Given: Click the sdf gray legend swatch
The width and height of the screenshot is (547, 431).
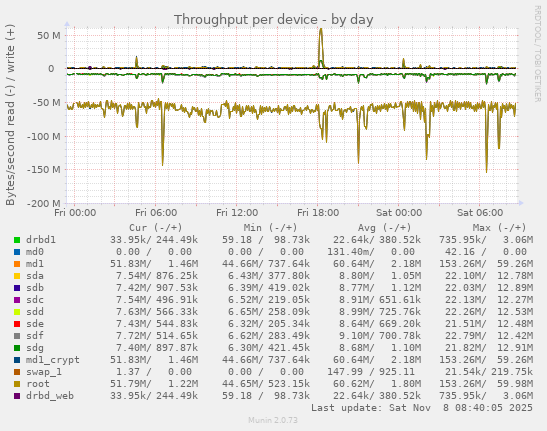Looking at the screenshot, I should [x=17, y=336].
